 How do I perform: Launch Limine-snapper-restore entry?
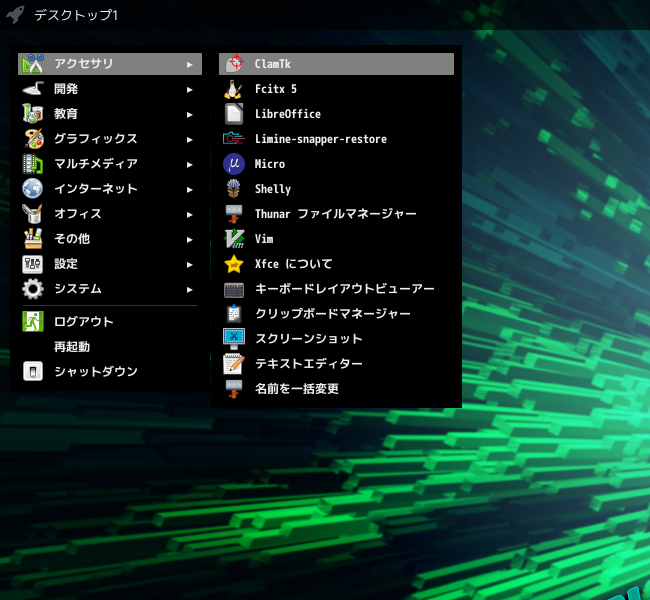point(336,138)
